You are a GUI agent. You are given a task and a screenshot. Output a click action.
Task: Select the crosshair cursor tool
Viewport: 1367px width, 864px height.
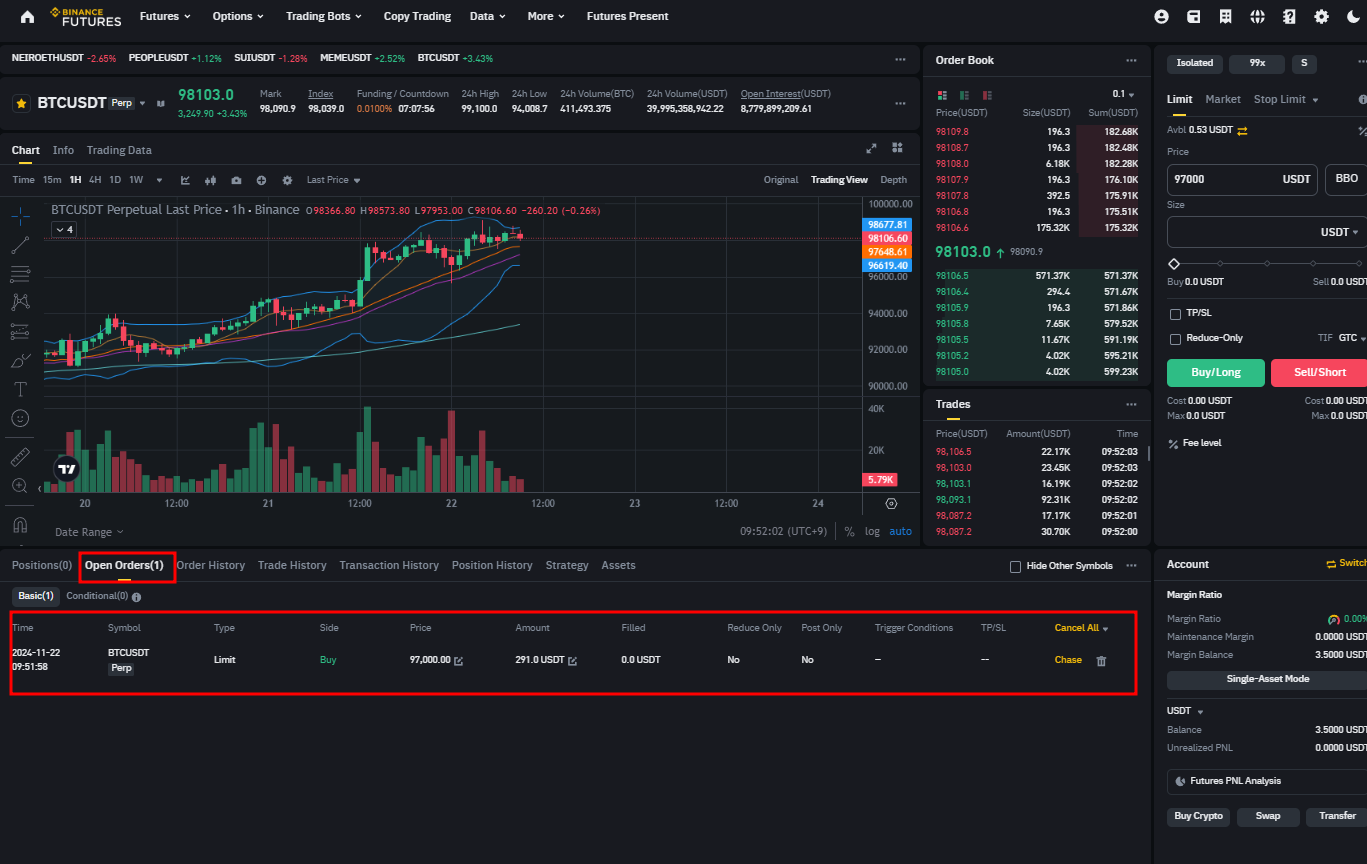pos(20,215)
